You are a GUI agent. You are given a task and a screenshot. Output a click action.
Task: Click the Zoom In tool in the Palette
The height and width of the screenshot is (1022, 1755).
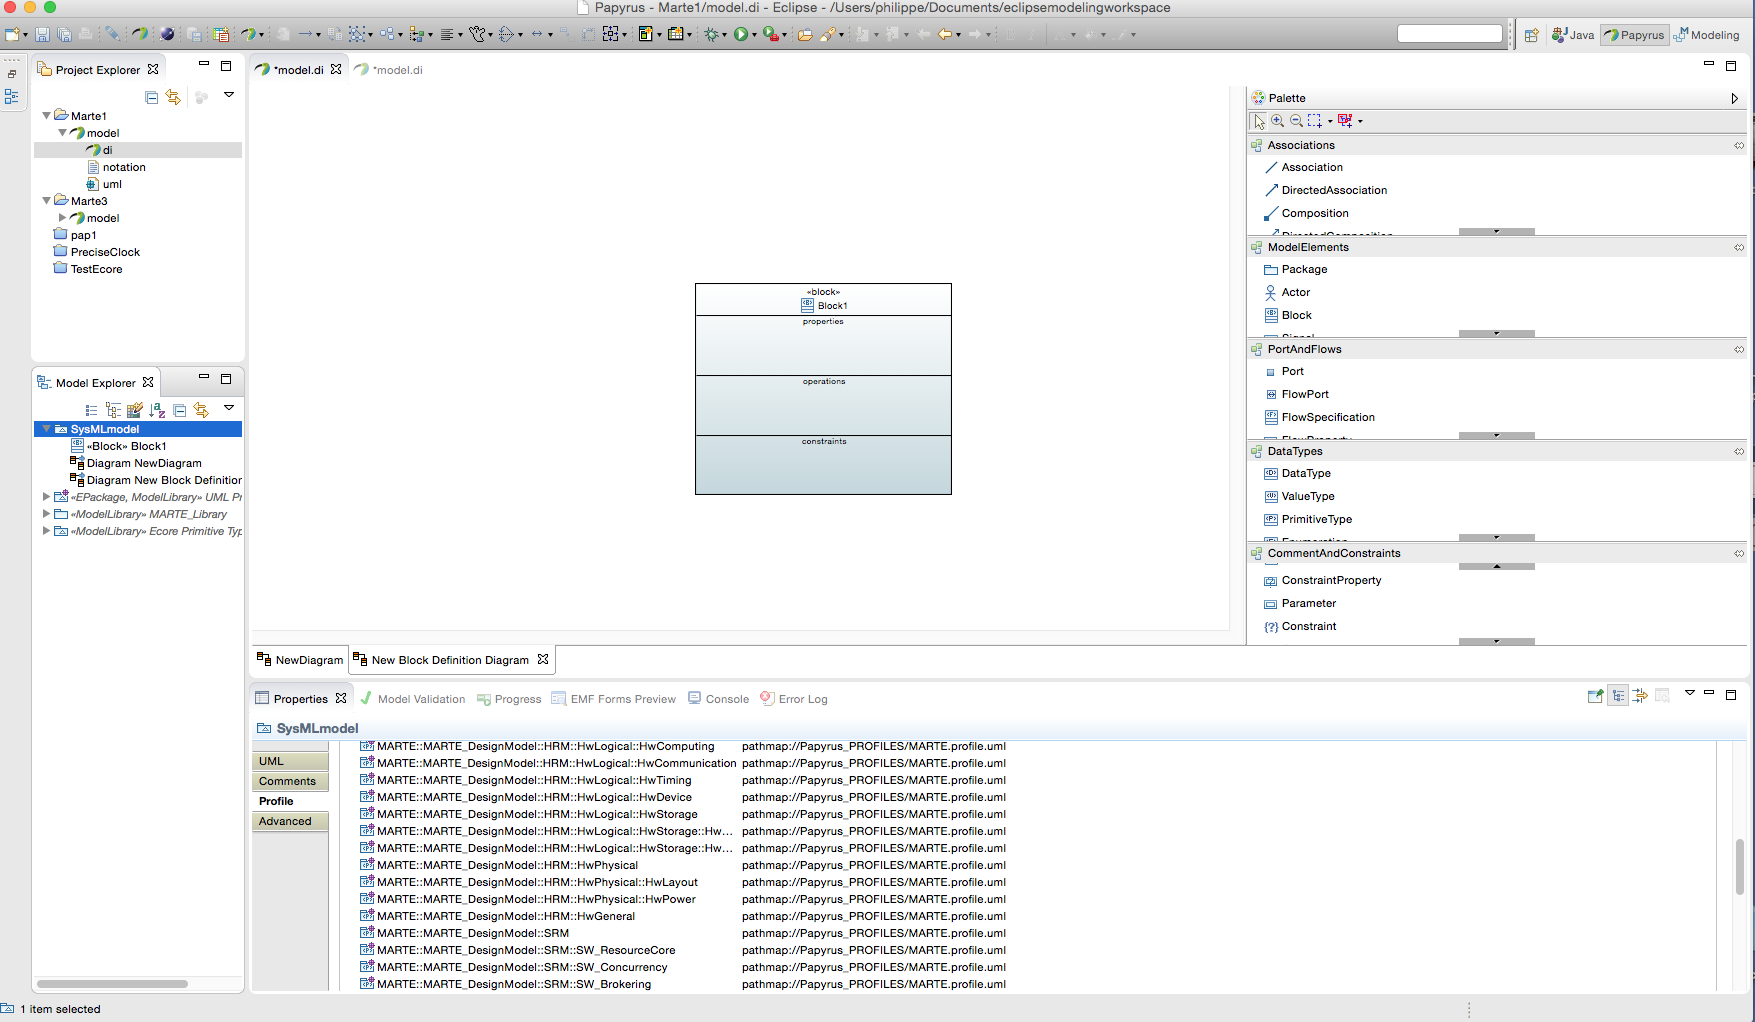1278,121
